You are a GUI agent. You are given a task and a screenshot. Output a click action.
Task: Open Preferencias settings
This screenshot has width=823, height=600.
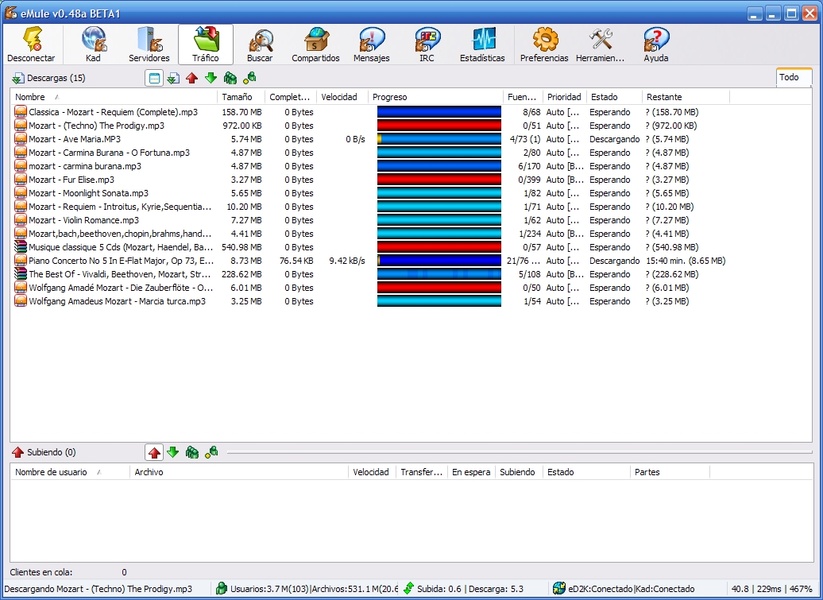[x=544, y=45]
